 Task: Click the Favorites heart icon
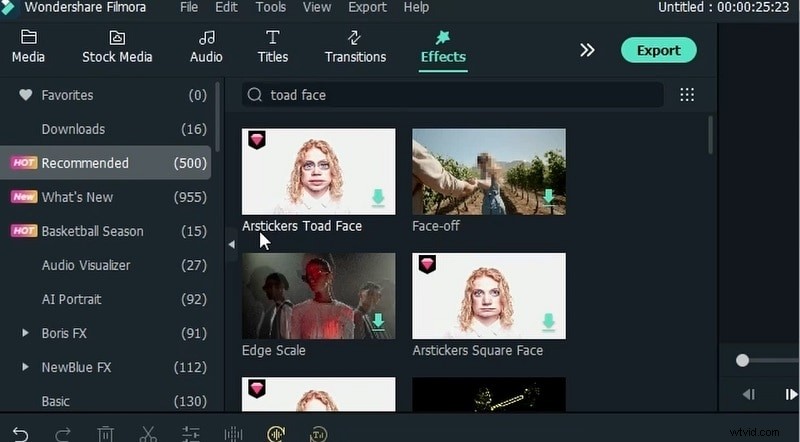coord(26,94)
